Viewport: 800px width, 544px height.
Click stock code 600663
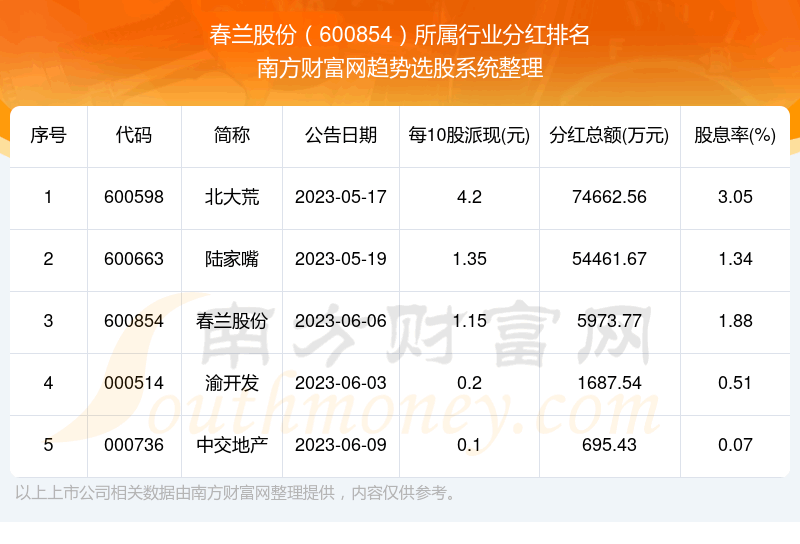coord(134,259)
